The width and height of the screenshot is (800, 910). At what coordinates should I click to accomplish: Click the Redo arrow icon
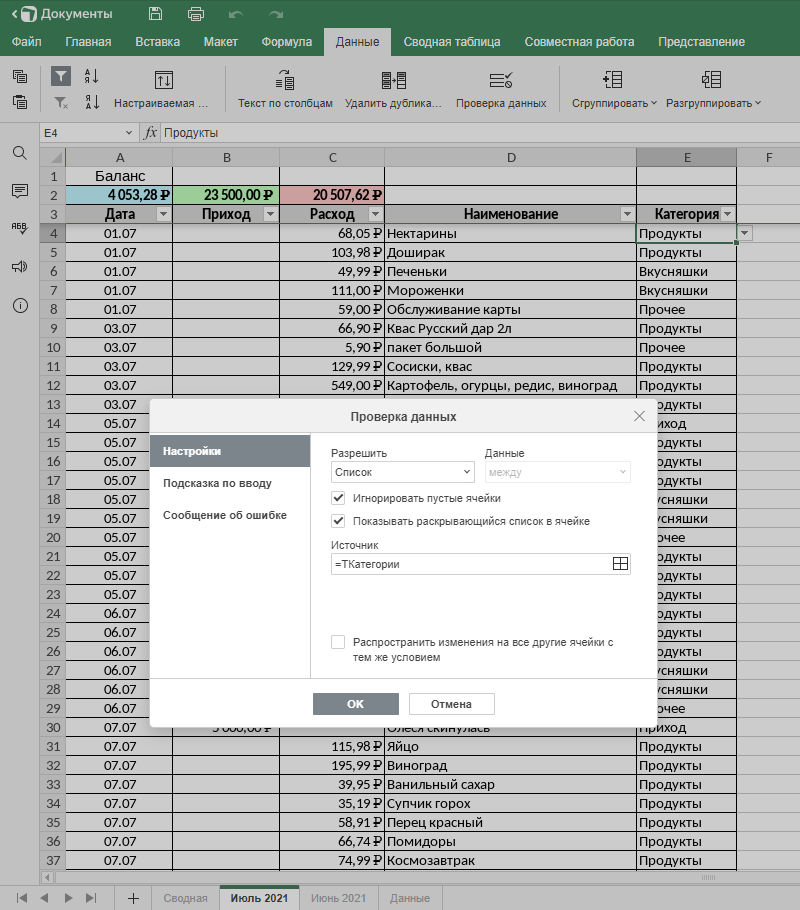pyautogui.click(x=276, y=14)
